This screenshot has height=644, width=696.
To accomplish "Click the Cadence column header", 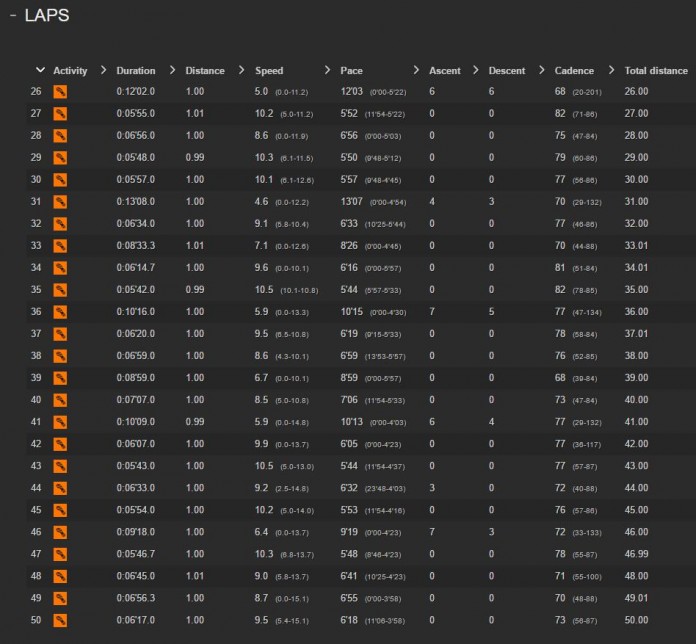I will point(573,71).
